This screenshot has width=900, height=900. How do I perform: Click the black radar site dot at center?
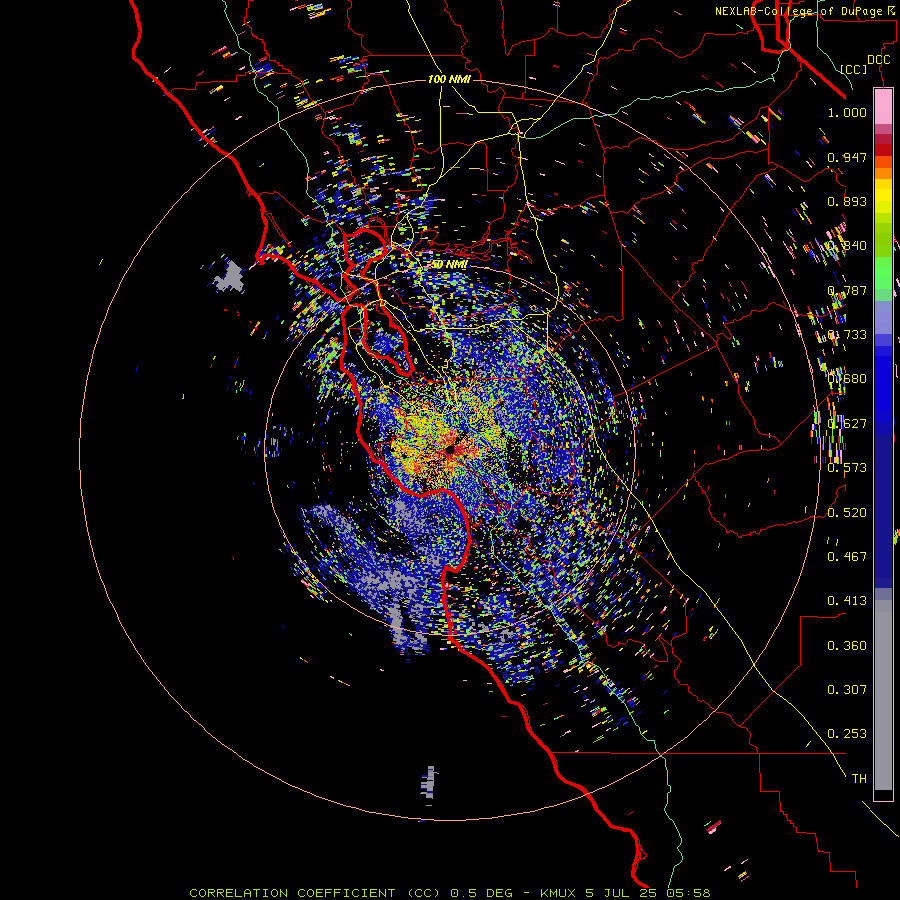pyautogui.click(x=450, y=450)
